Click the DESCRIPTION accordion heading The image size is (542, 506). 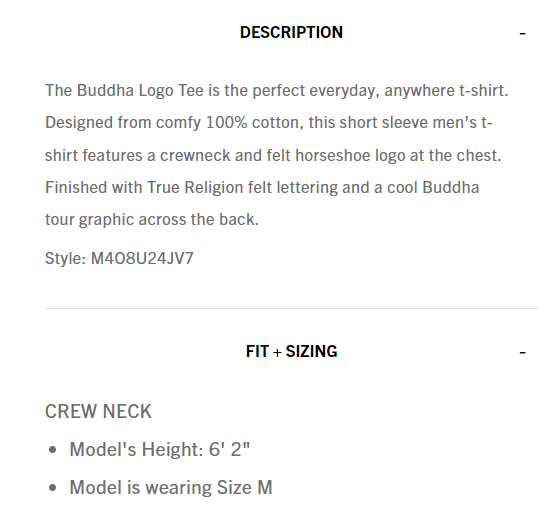coord(291,32)
